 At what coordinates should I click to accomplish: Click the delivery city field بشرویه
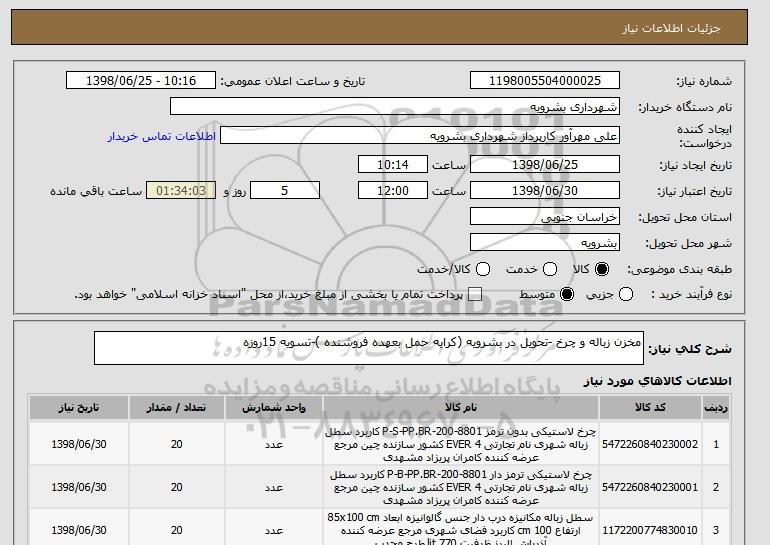click(x=545, y=243)
